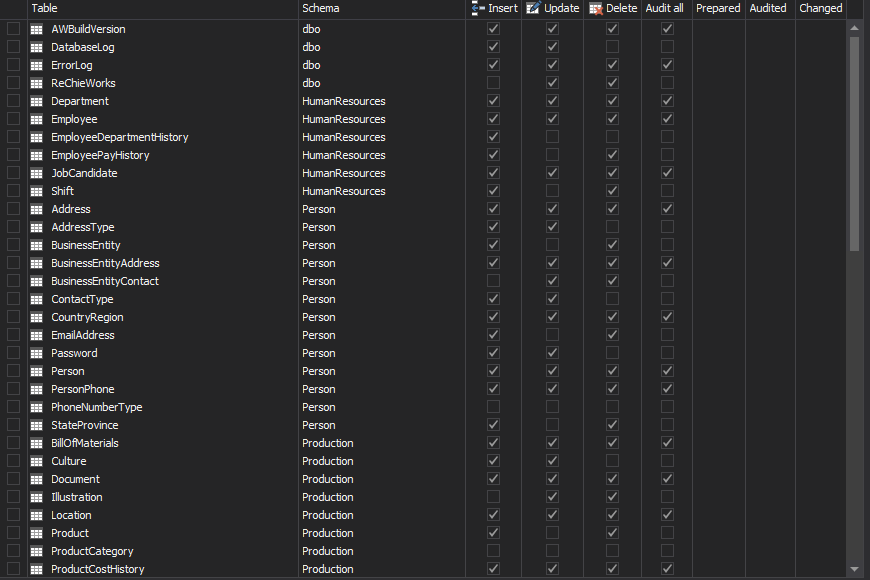Toggle Audit all for Department
This screenshot has width=870, height=580.
pos(667,101)
